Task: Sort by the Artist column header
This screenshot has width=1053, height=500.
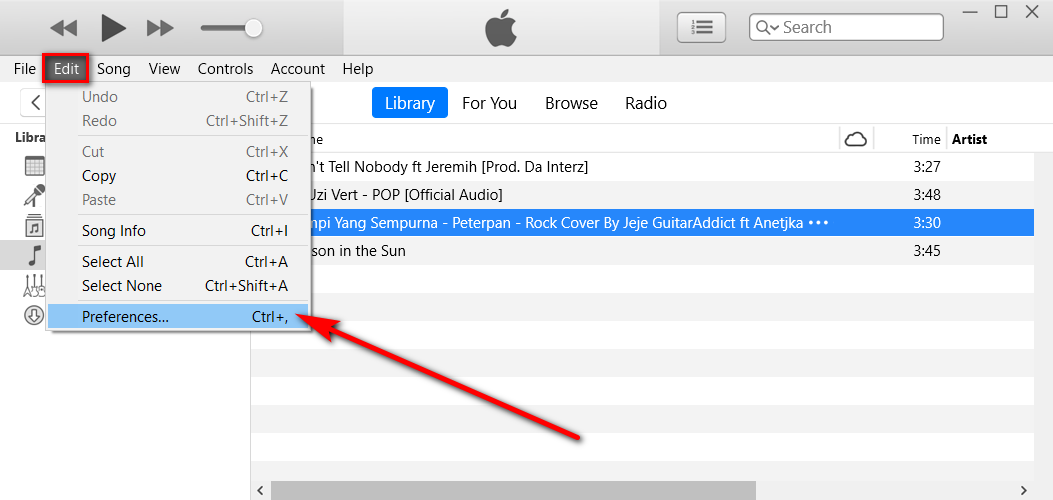Action: [969, 140]
